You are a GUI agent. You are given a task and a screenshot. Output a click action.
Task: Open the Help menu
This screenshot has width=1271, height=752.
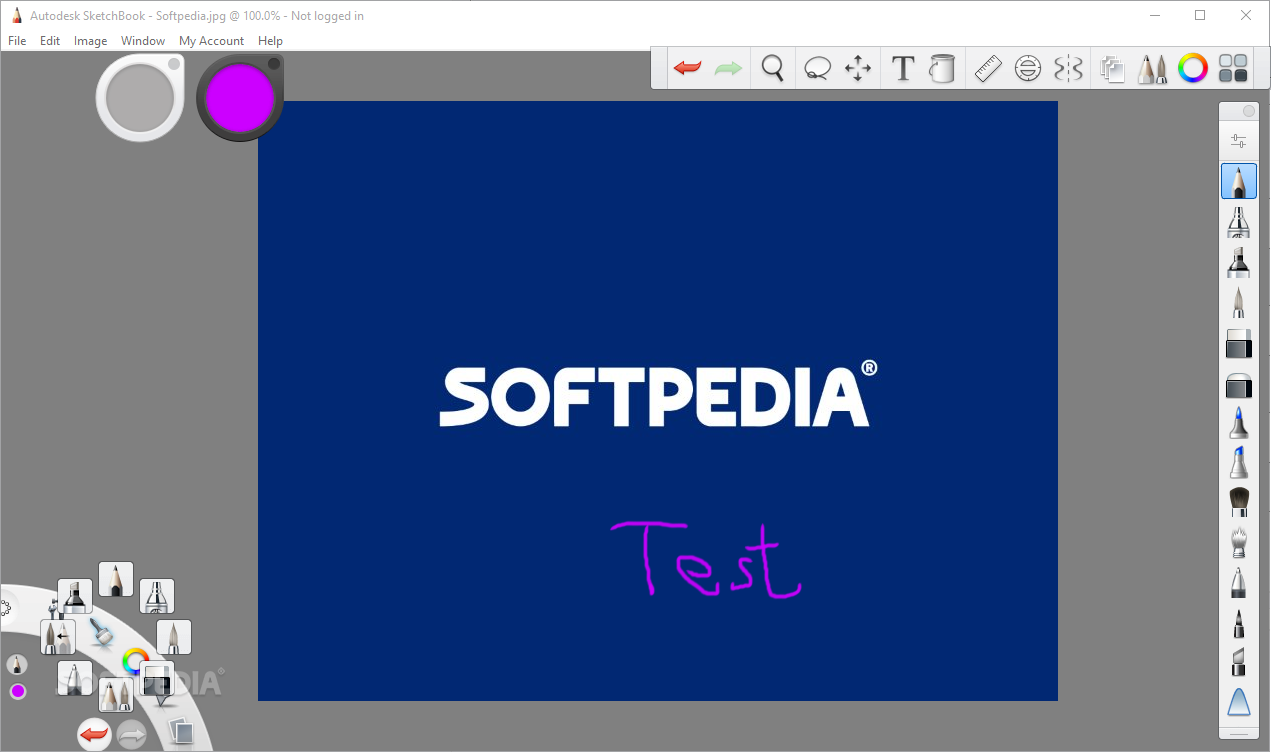click(270, 41)
